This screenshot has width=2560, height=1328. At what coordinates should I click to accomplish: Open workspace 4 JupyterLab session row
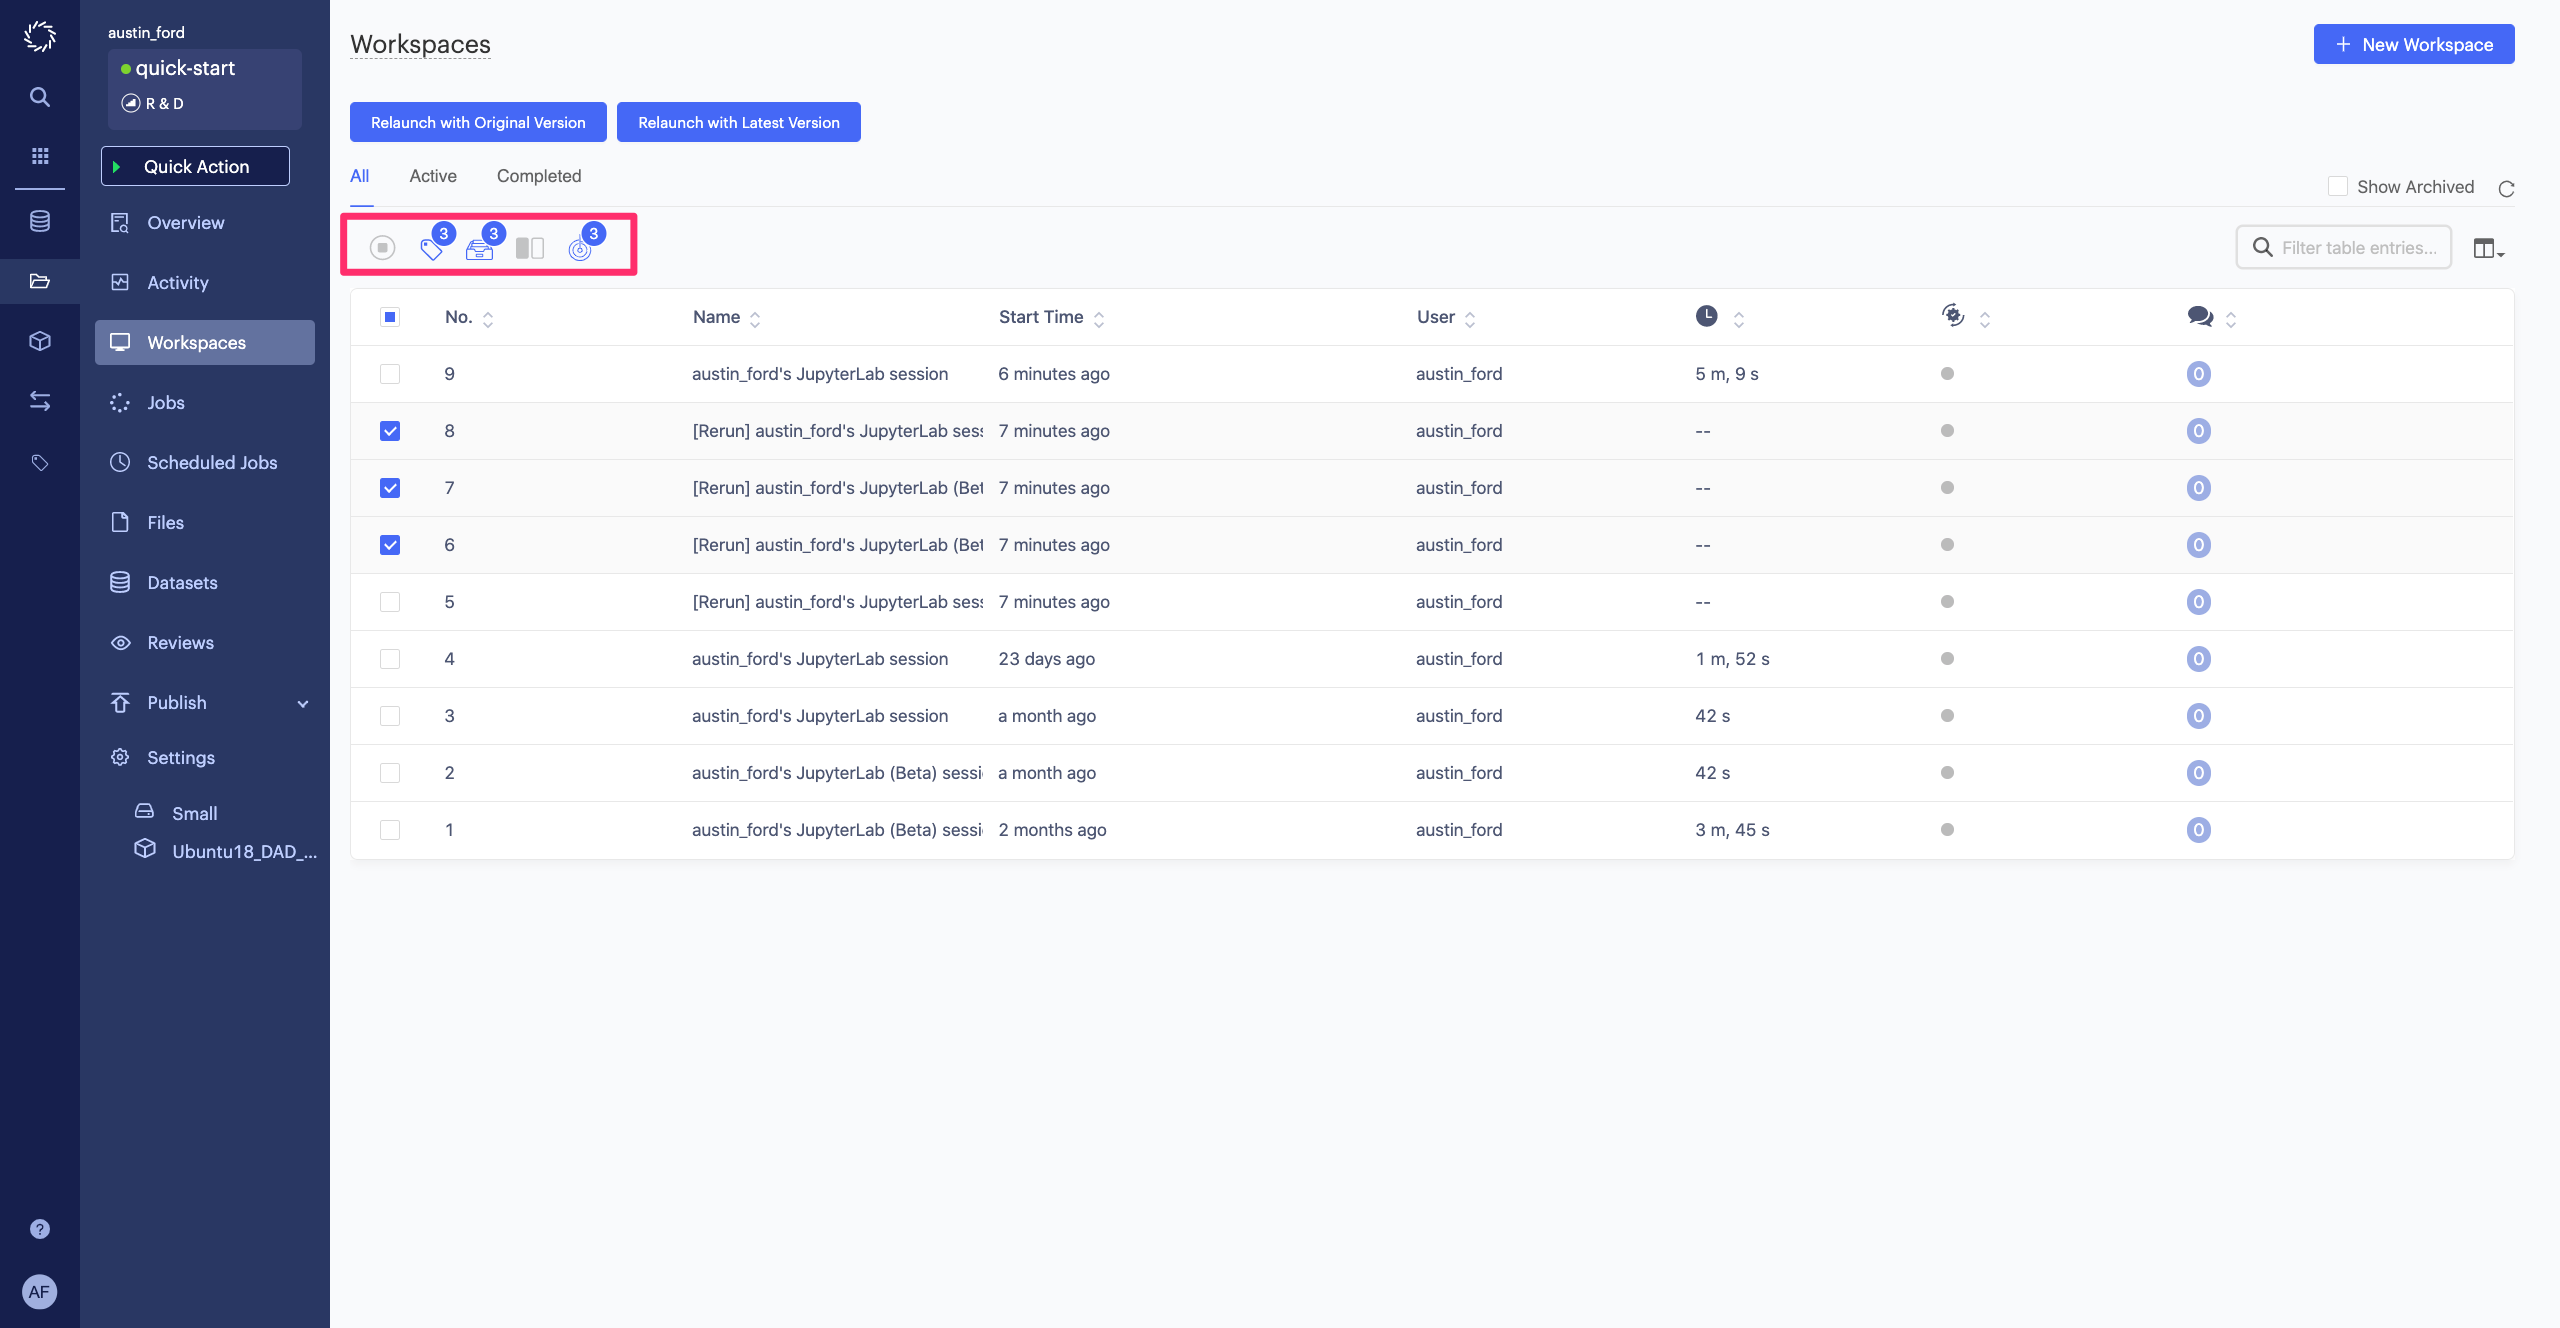point(1432,659)
